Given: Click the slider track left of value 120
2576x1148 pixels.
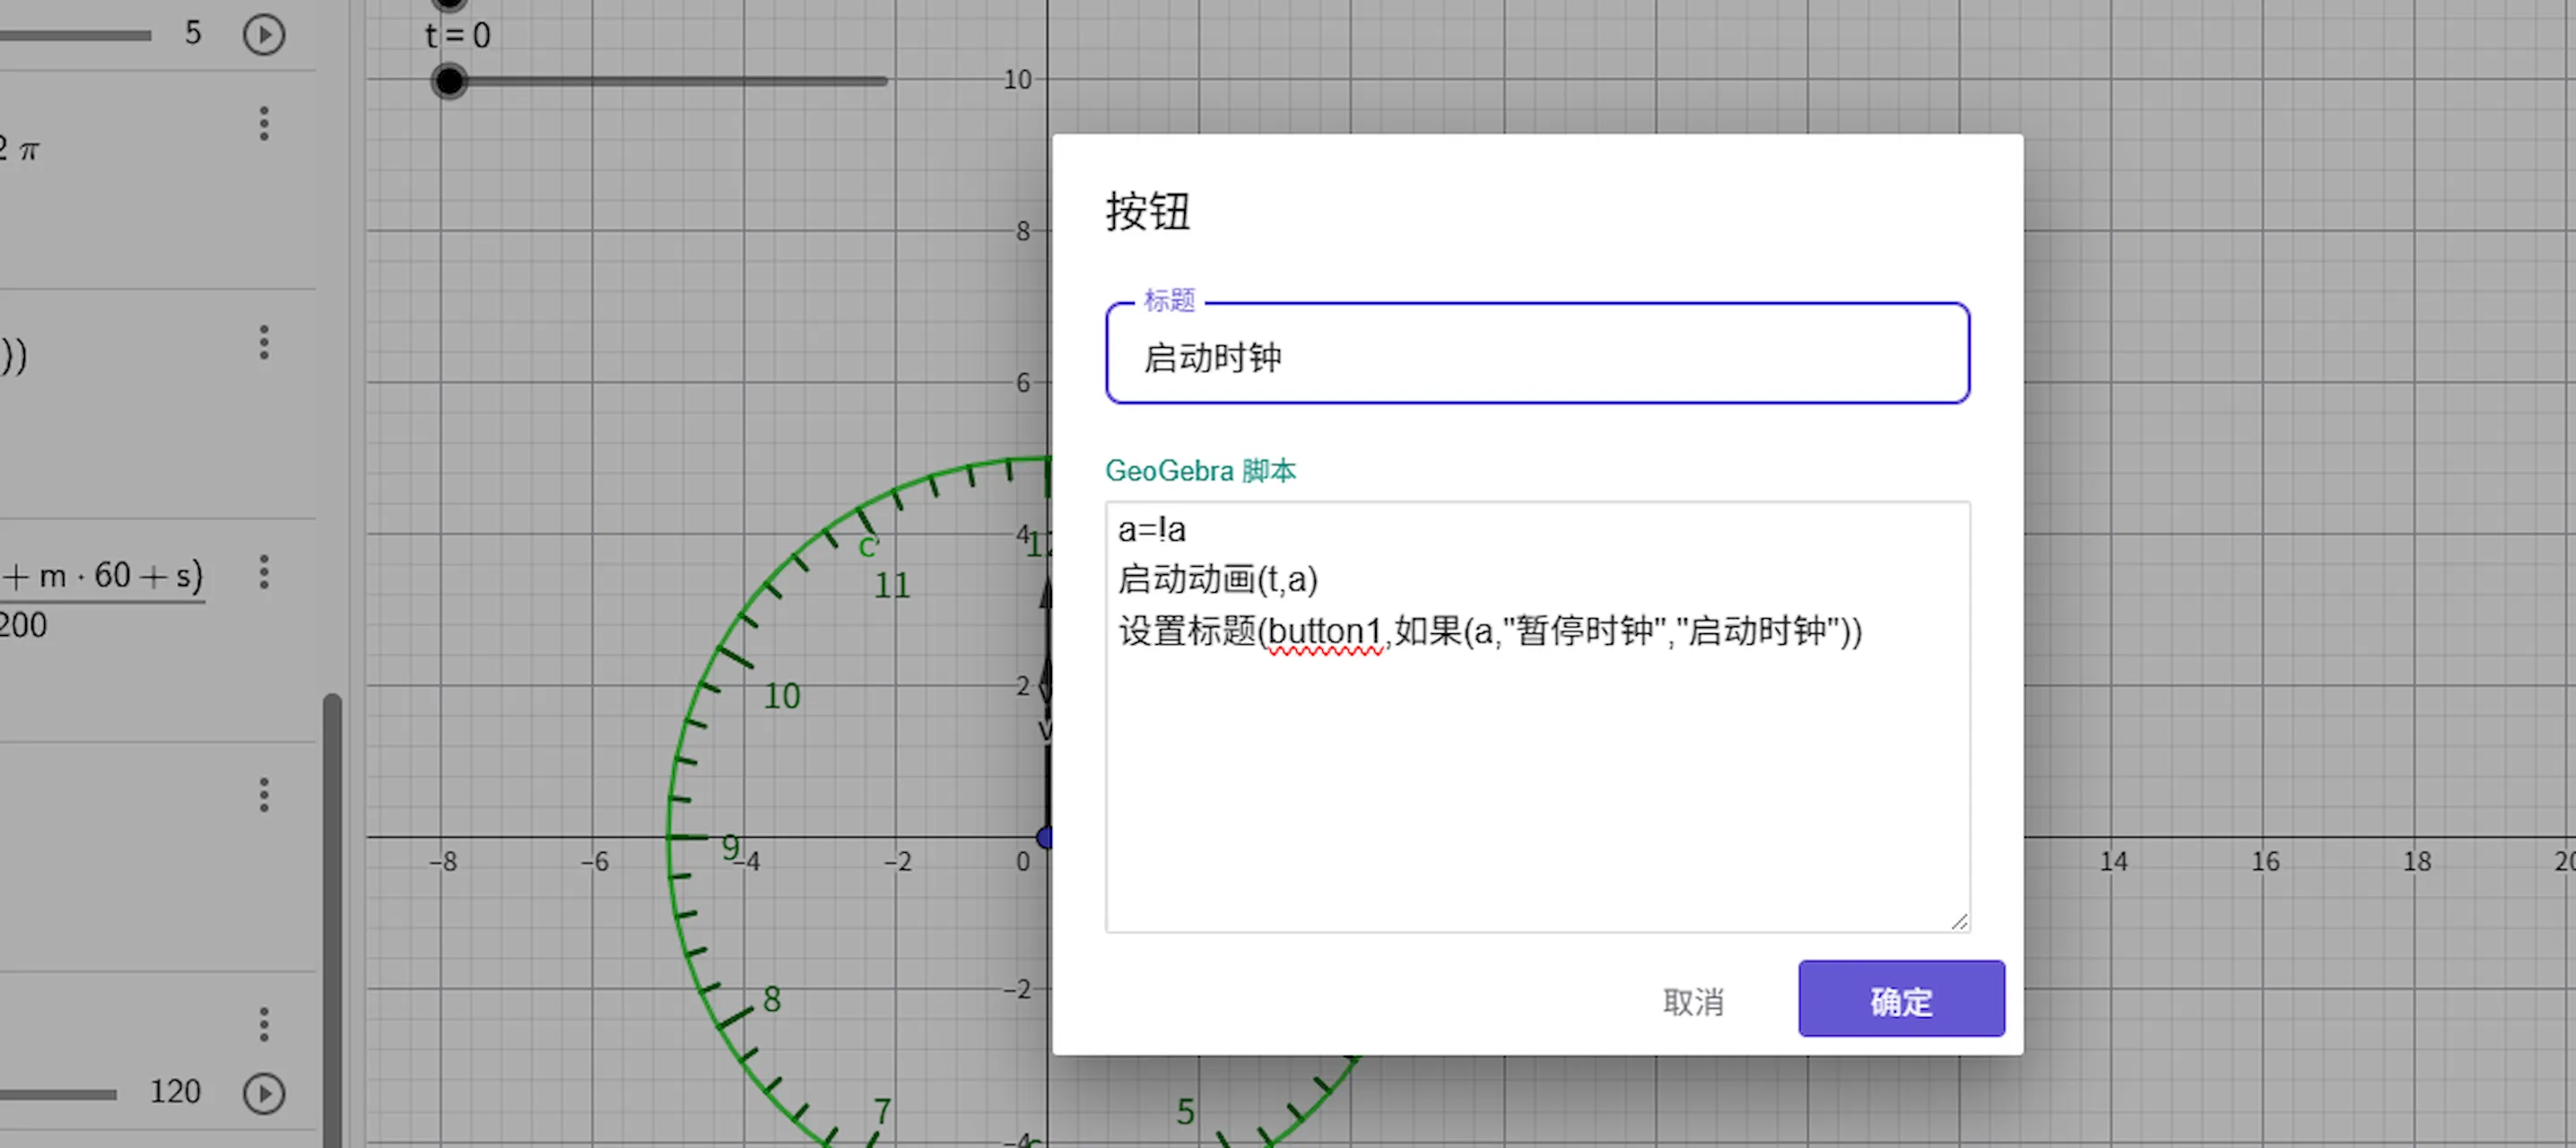Looking at the screenshot, I should (60, 1094).
